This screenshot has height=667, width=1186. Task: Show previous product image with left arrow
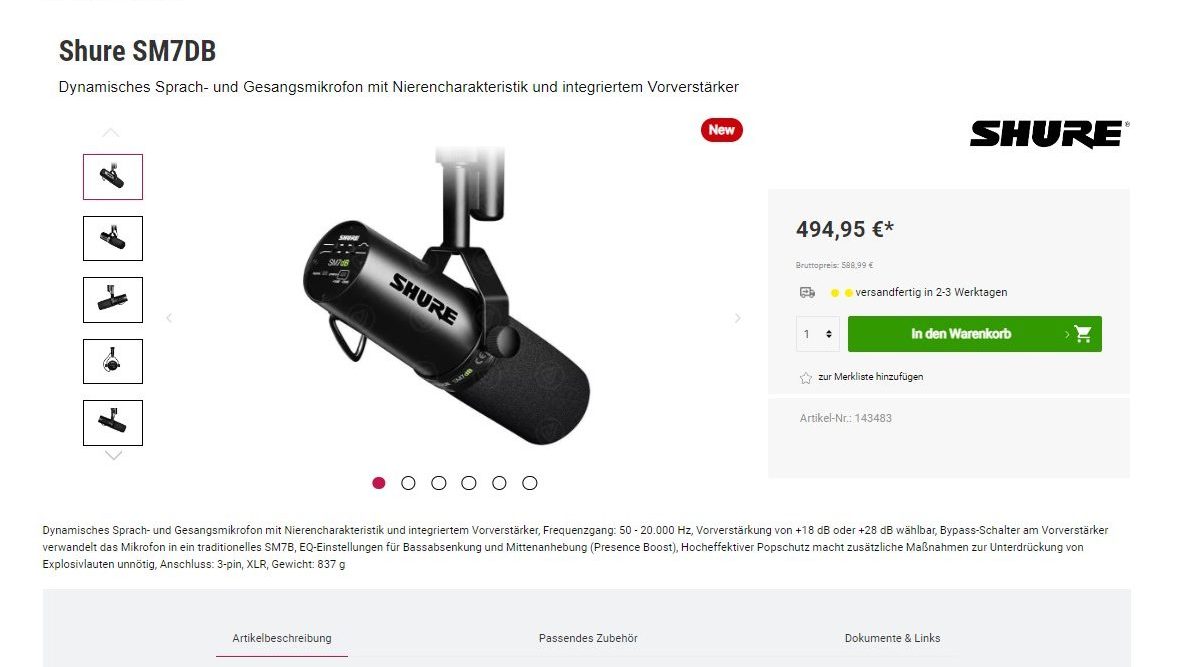[x=169, y=318]
